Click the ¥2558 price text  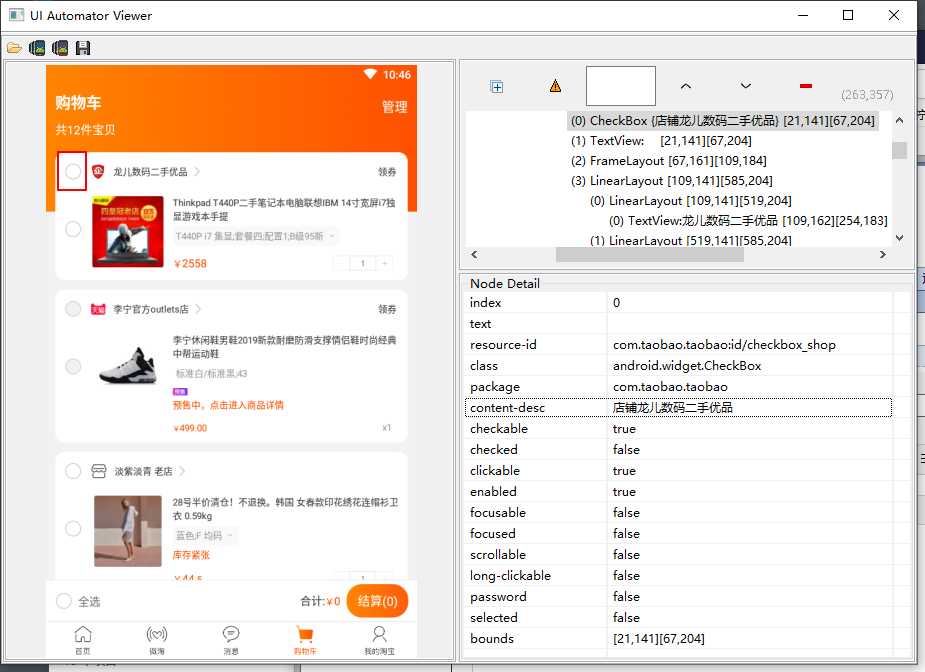(191, 264)
